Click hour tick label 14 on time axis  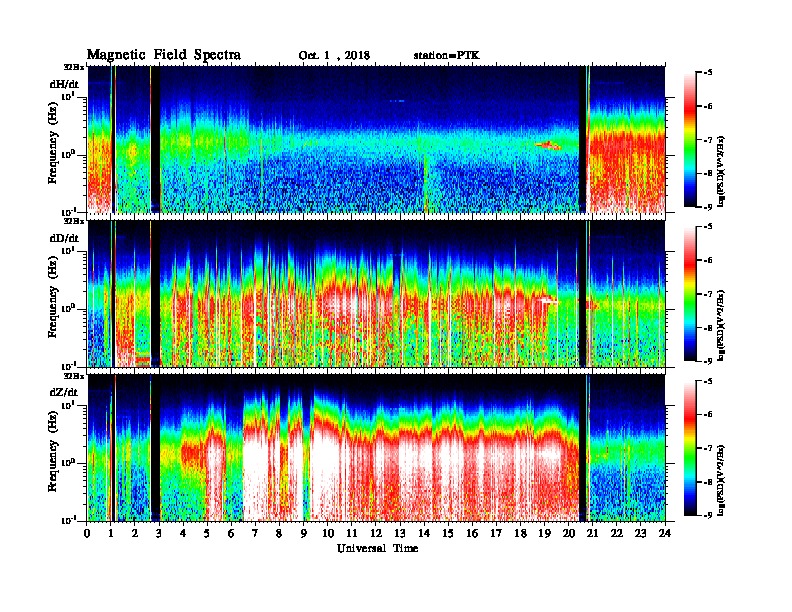tap(424, 534)
